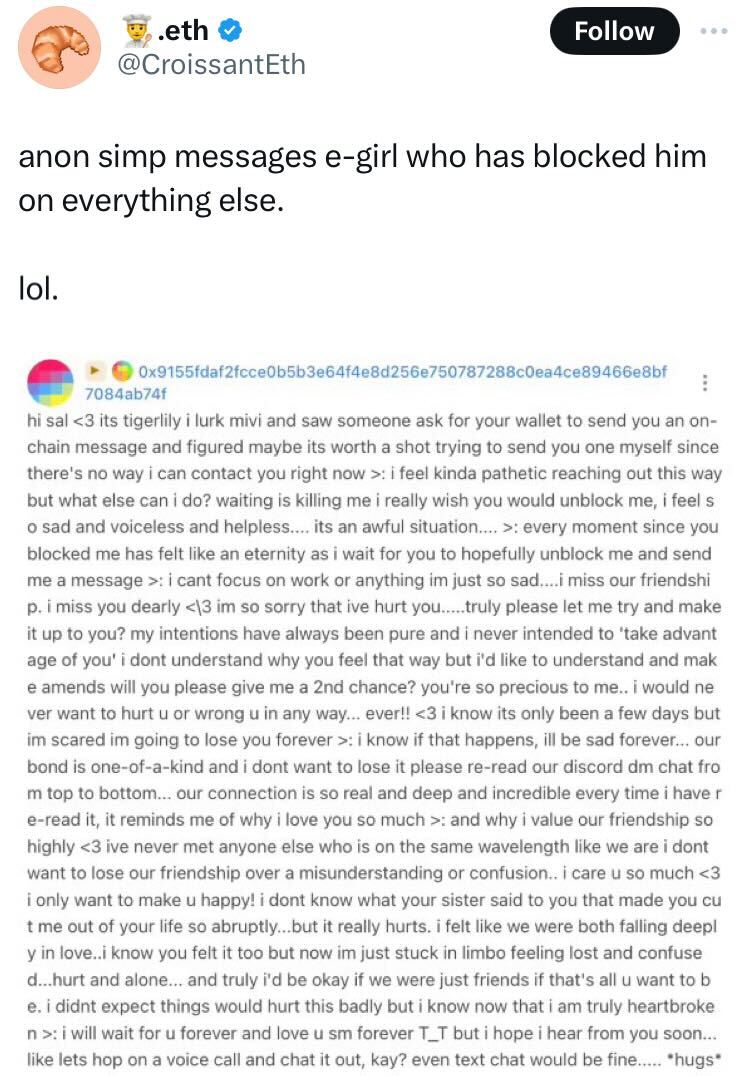Open the croissant profile avatar
This screenshot has width=750, height=1076.
[x=59, y=47]
